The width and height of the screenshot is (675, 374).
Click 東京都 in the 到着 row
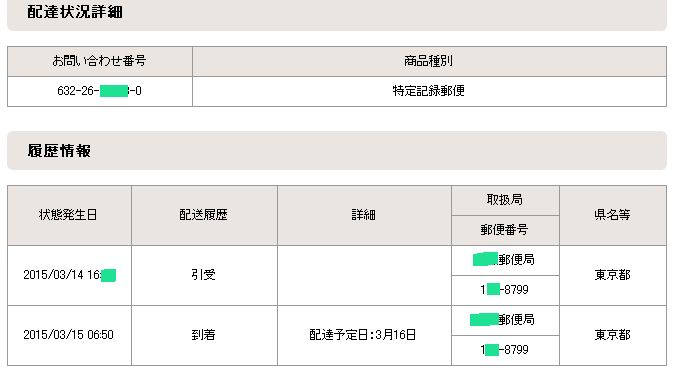[x=613, y=336]
